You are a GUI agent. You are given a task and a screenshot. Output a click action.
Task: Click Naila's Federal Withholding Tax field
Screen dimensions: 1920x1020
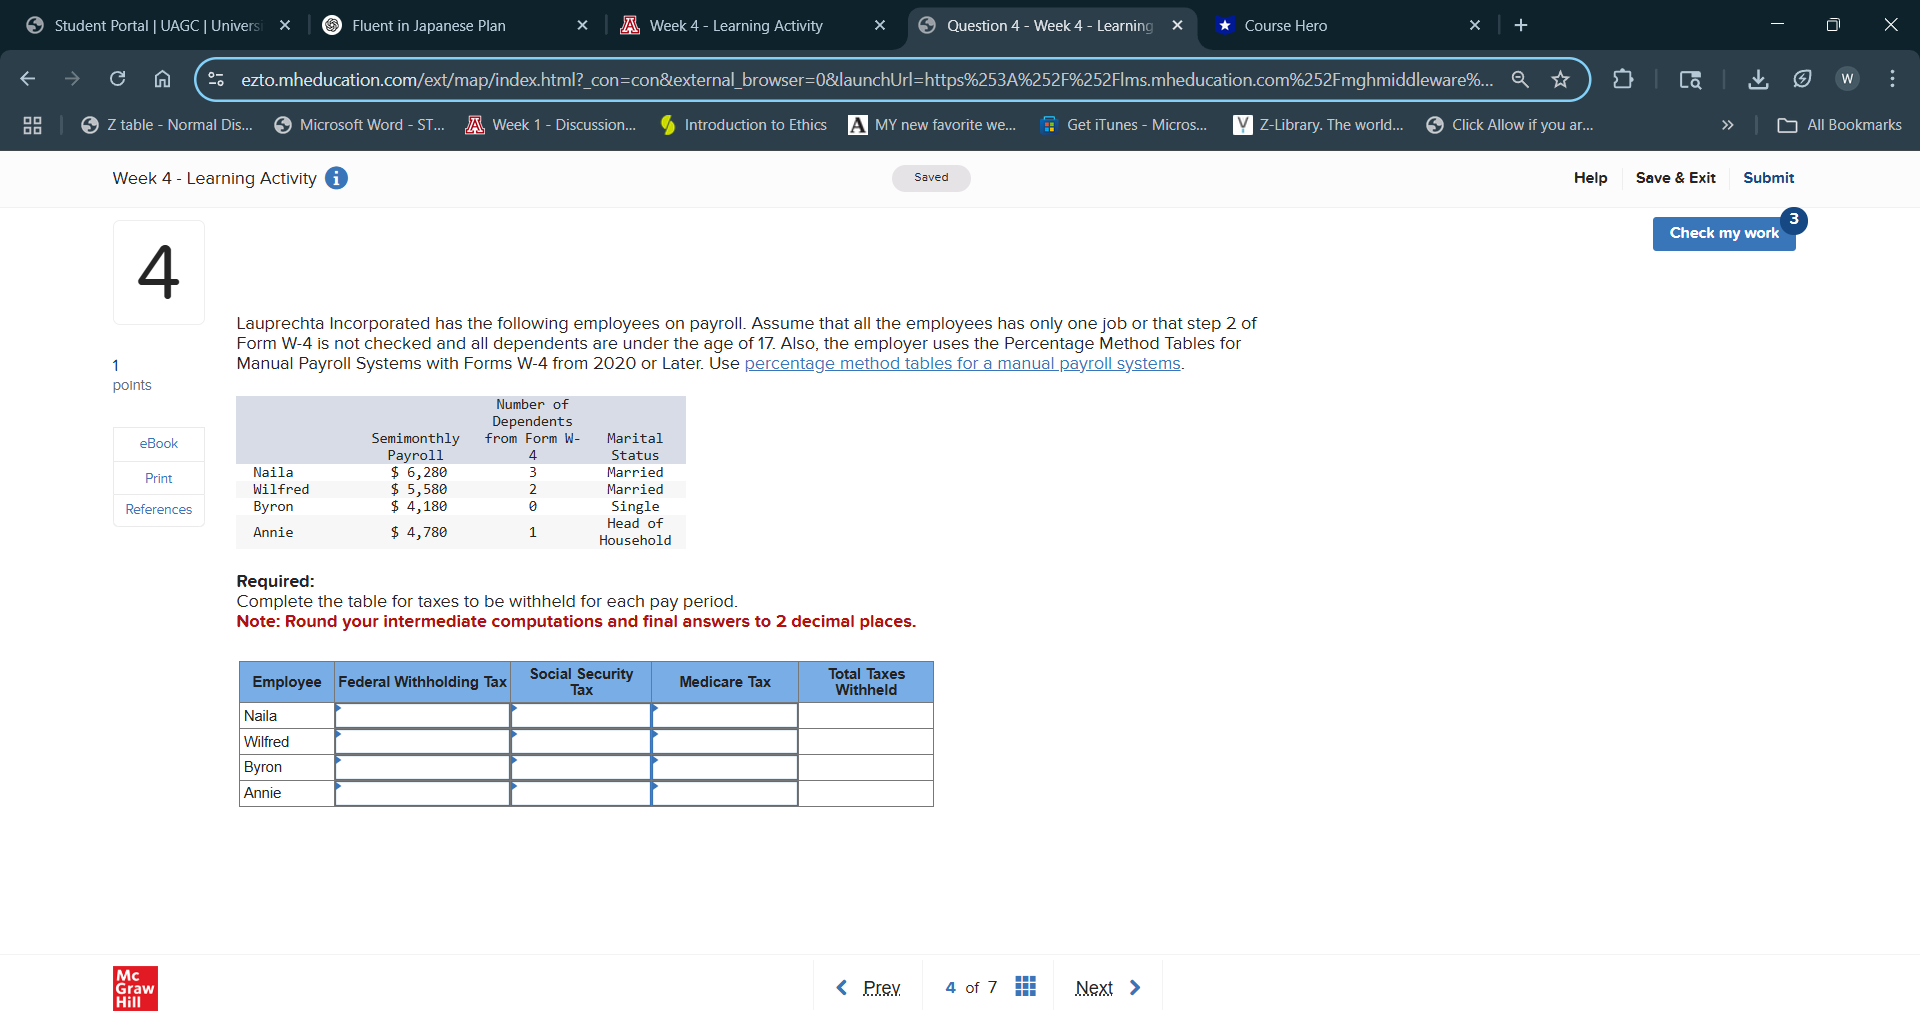422,715
